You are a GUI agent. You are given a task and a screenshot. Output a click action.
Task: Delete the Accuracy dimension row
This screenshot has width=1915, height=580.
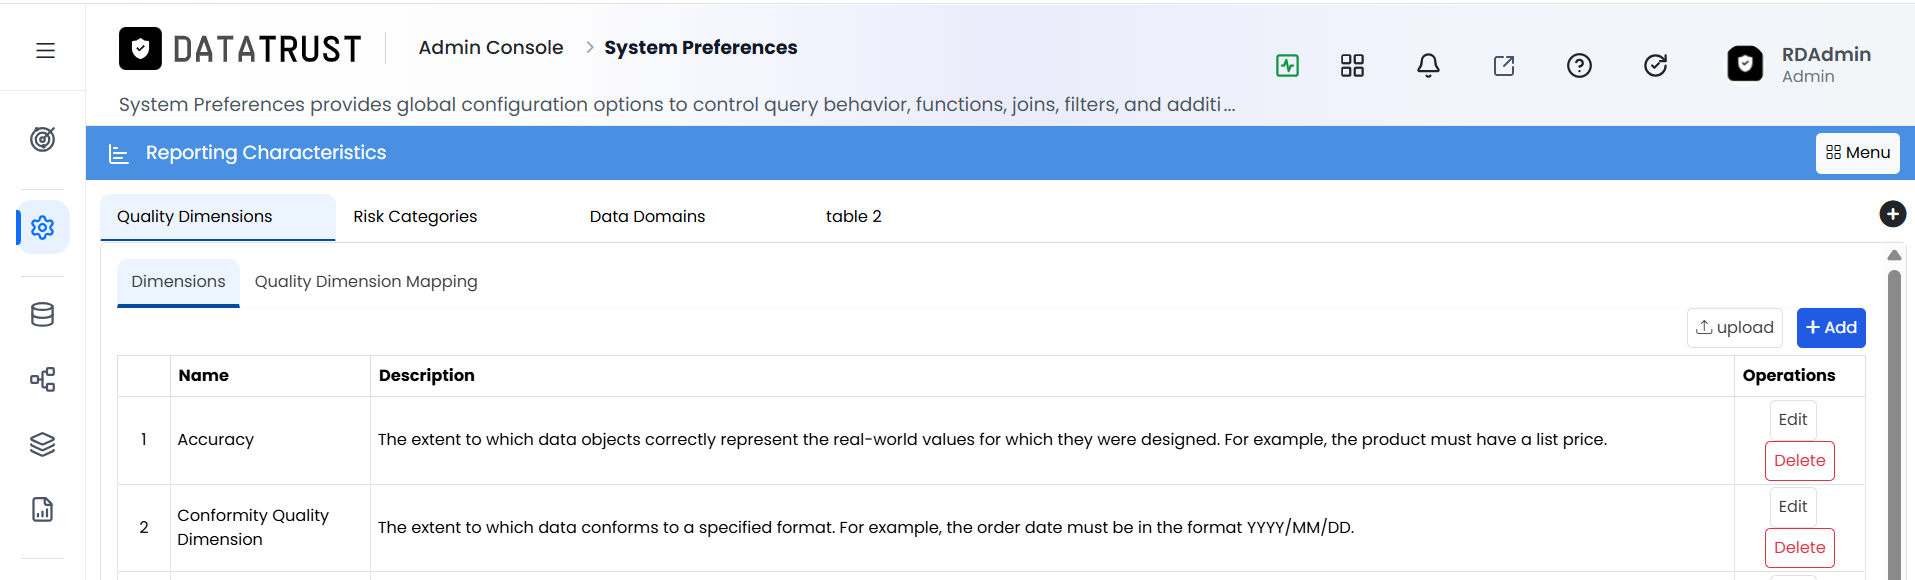coord(1799,461)
